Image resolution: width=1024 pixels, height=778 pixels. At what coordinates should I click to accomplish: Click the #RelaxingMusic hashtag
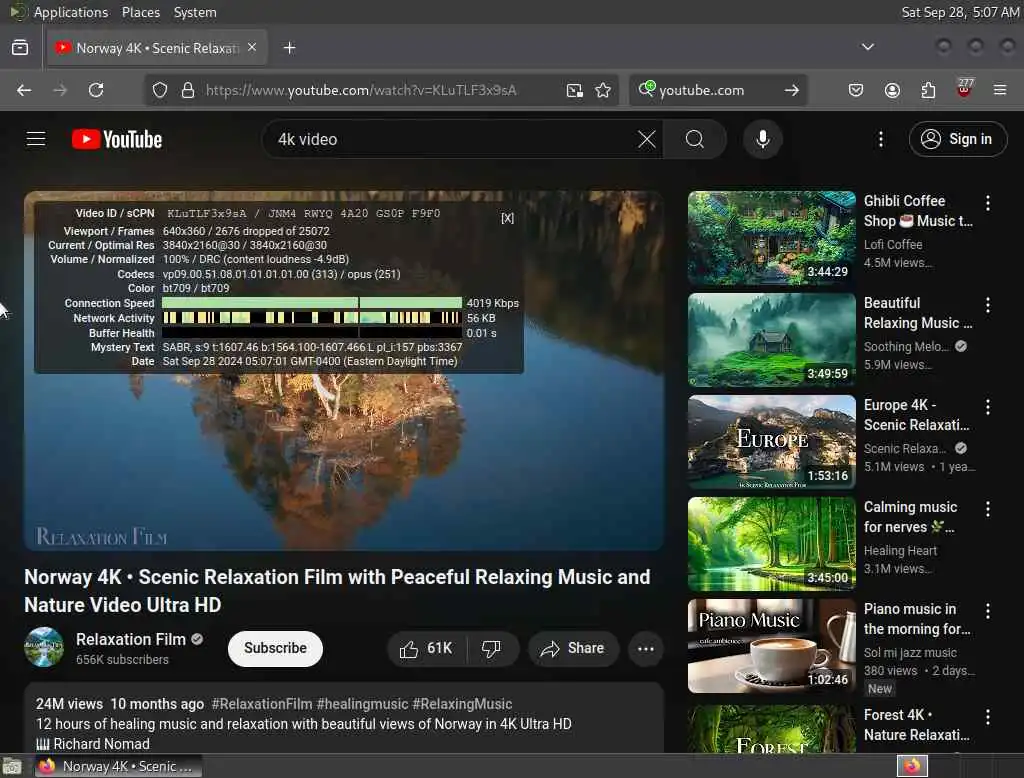point(462,704)
